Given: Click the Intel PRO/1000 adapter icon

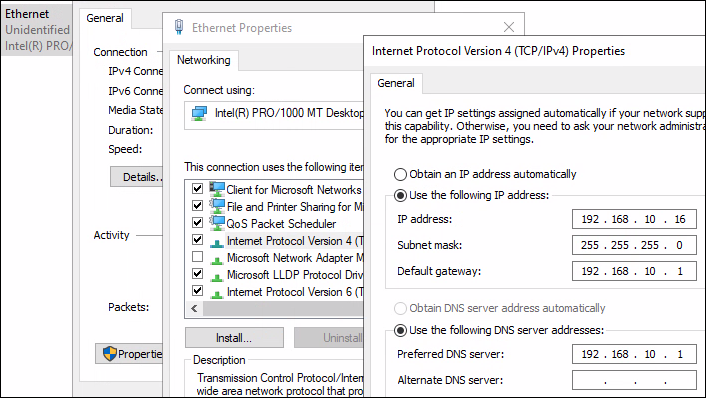Looking at the screenshot, I should pyautogui.click(x=199, y=113).
